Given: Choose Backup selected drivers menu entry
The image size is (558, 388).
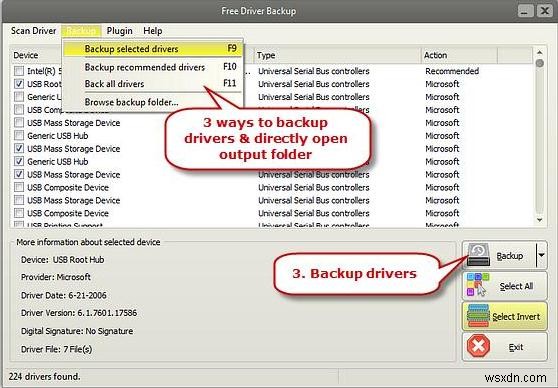Looking at the screenshot, I should click(153, 49).
